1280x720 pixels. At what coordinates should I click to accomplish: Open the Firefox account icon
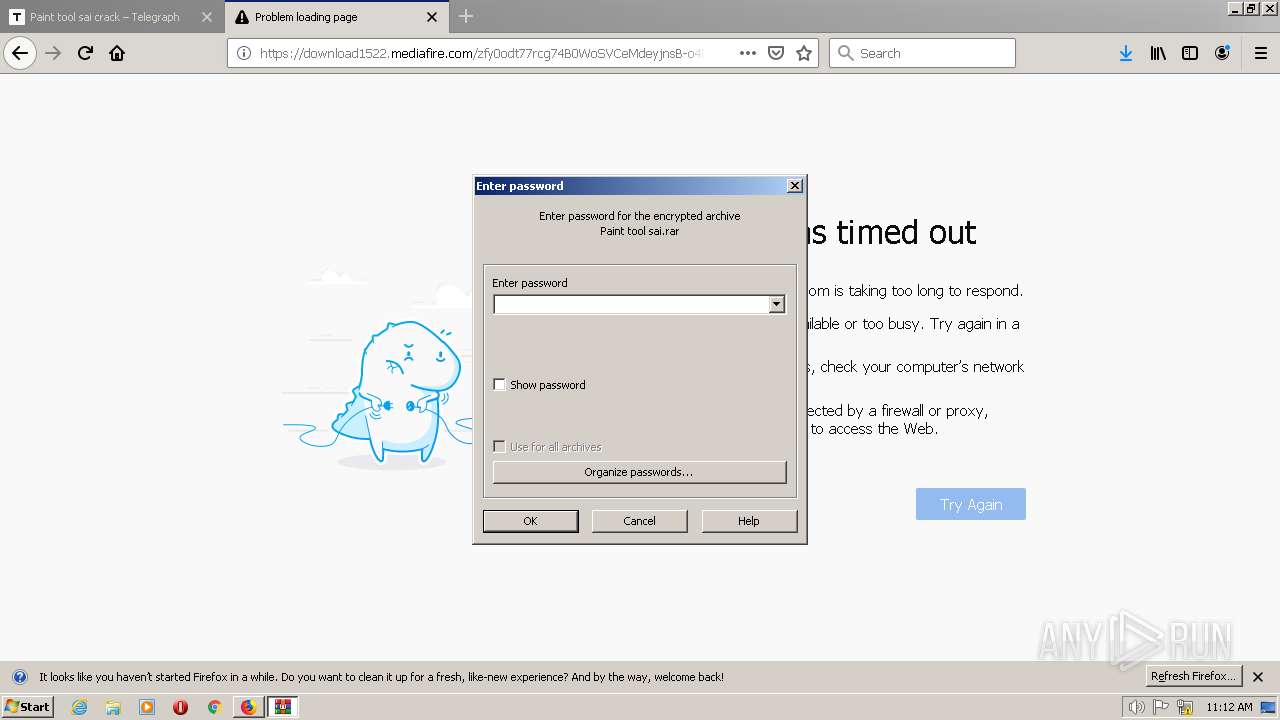(1222, 53)
